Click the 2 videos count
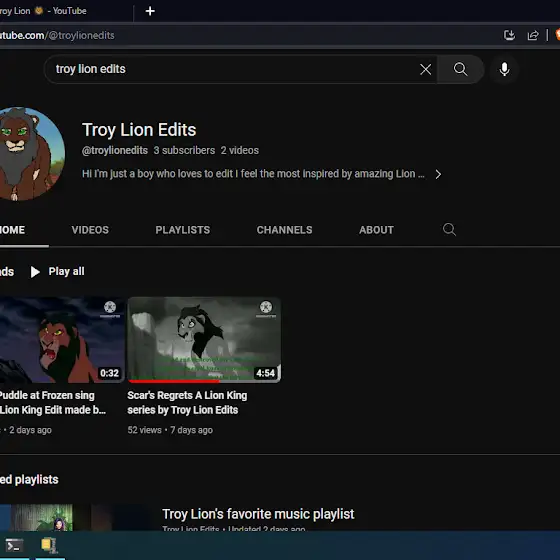The height and width of the screenshot is (560, 560). pyautogui.click(x=240, y=150)
